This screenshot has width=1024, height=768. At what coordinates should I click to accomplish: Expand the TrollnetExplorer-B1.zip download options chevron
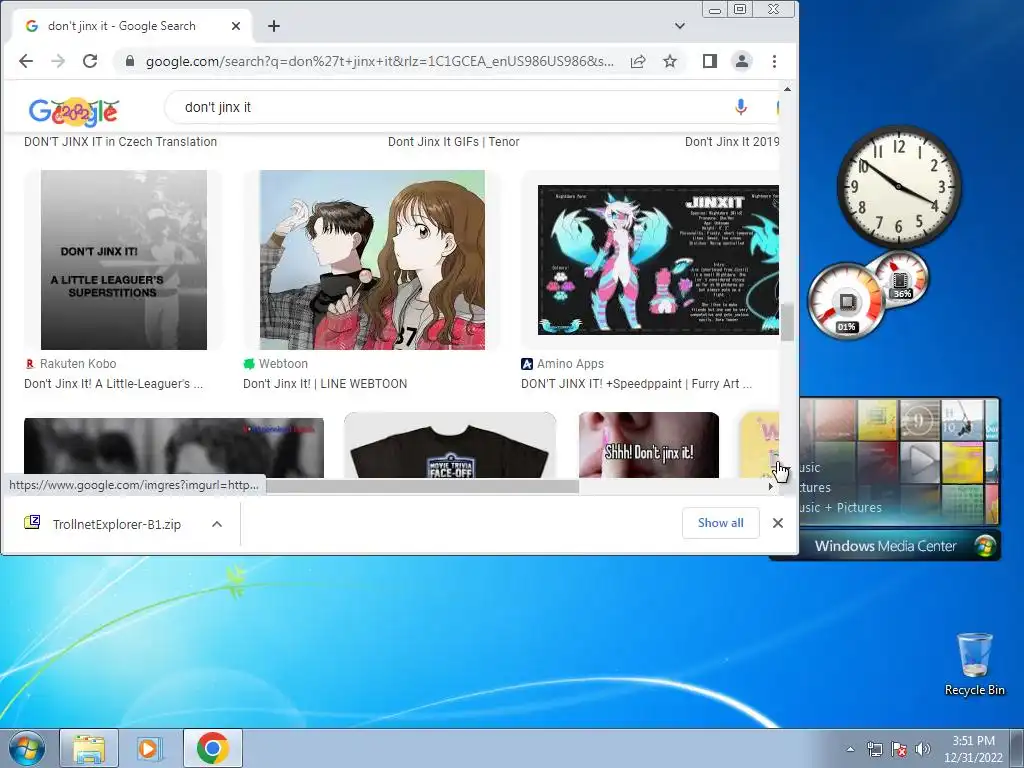[217, 524]
